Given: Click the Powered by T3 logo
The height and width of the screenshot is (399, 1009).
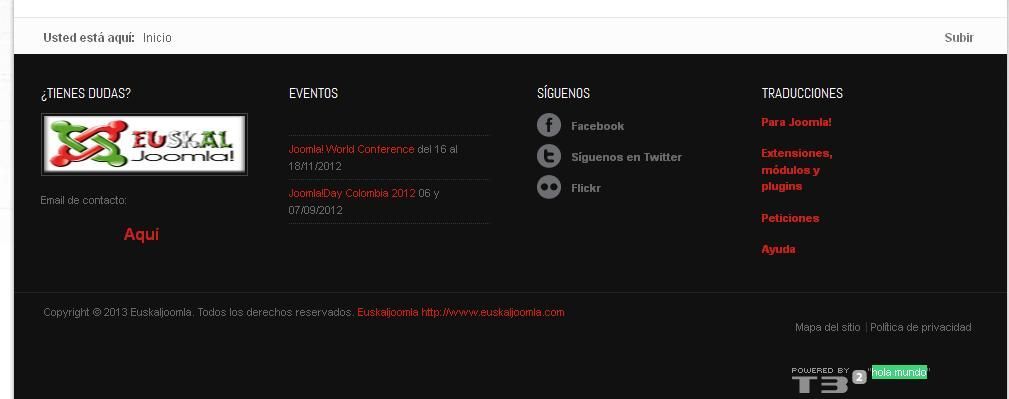Looking at the screenshot, I should [x=829, y=380].
